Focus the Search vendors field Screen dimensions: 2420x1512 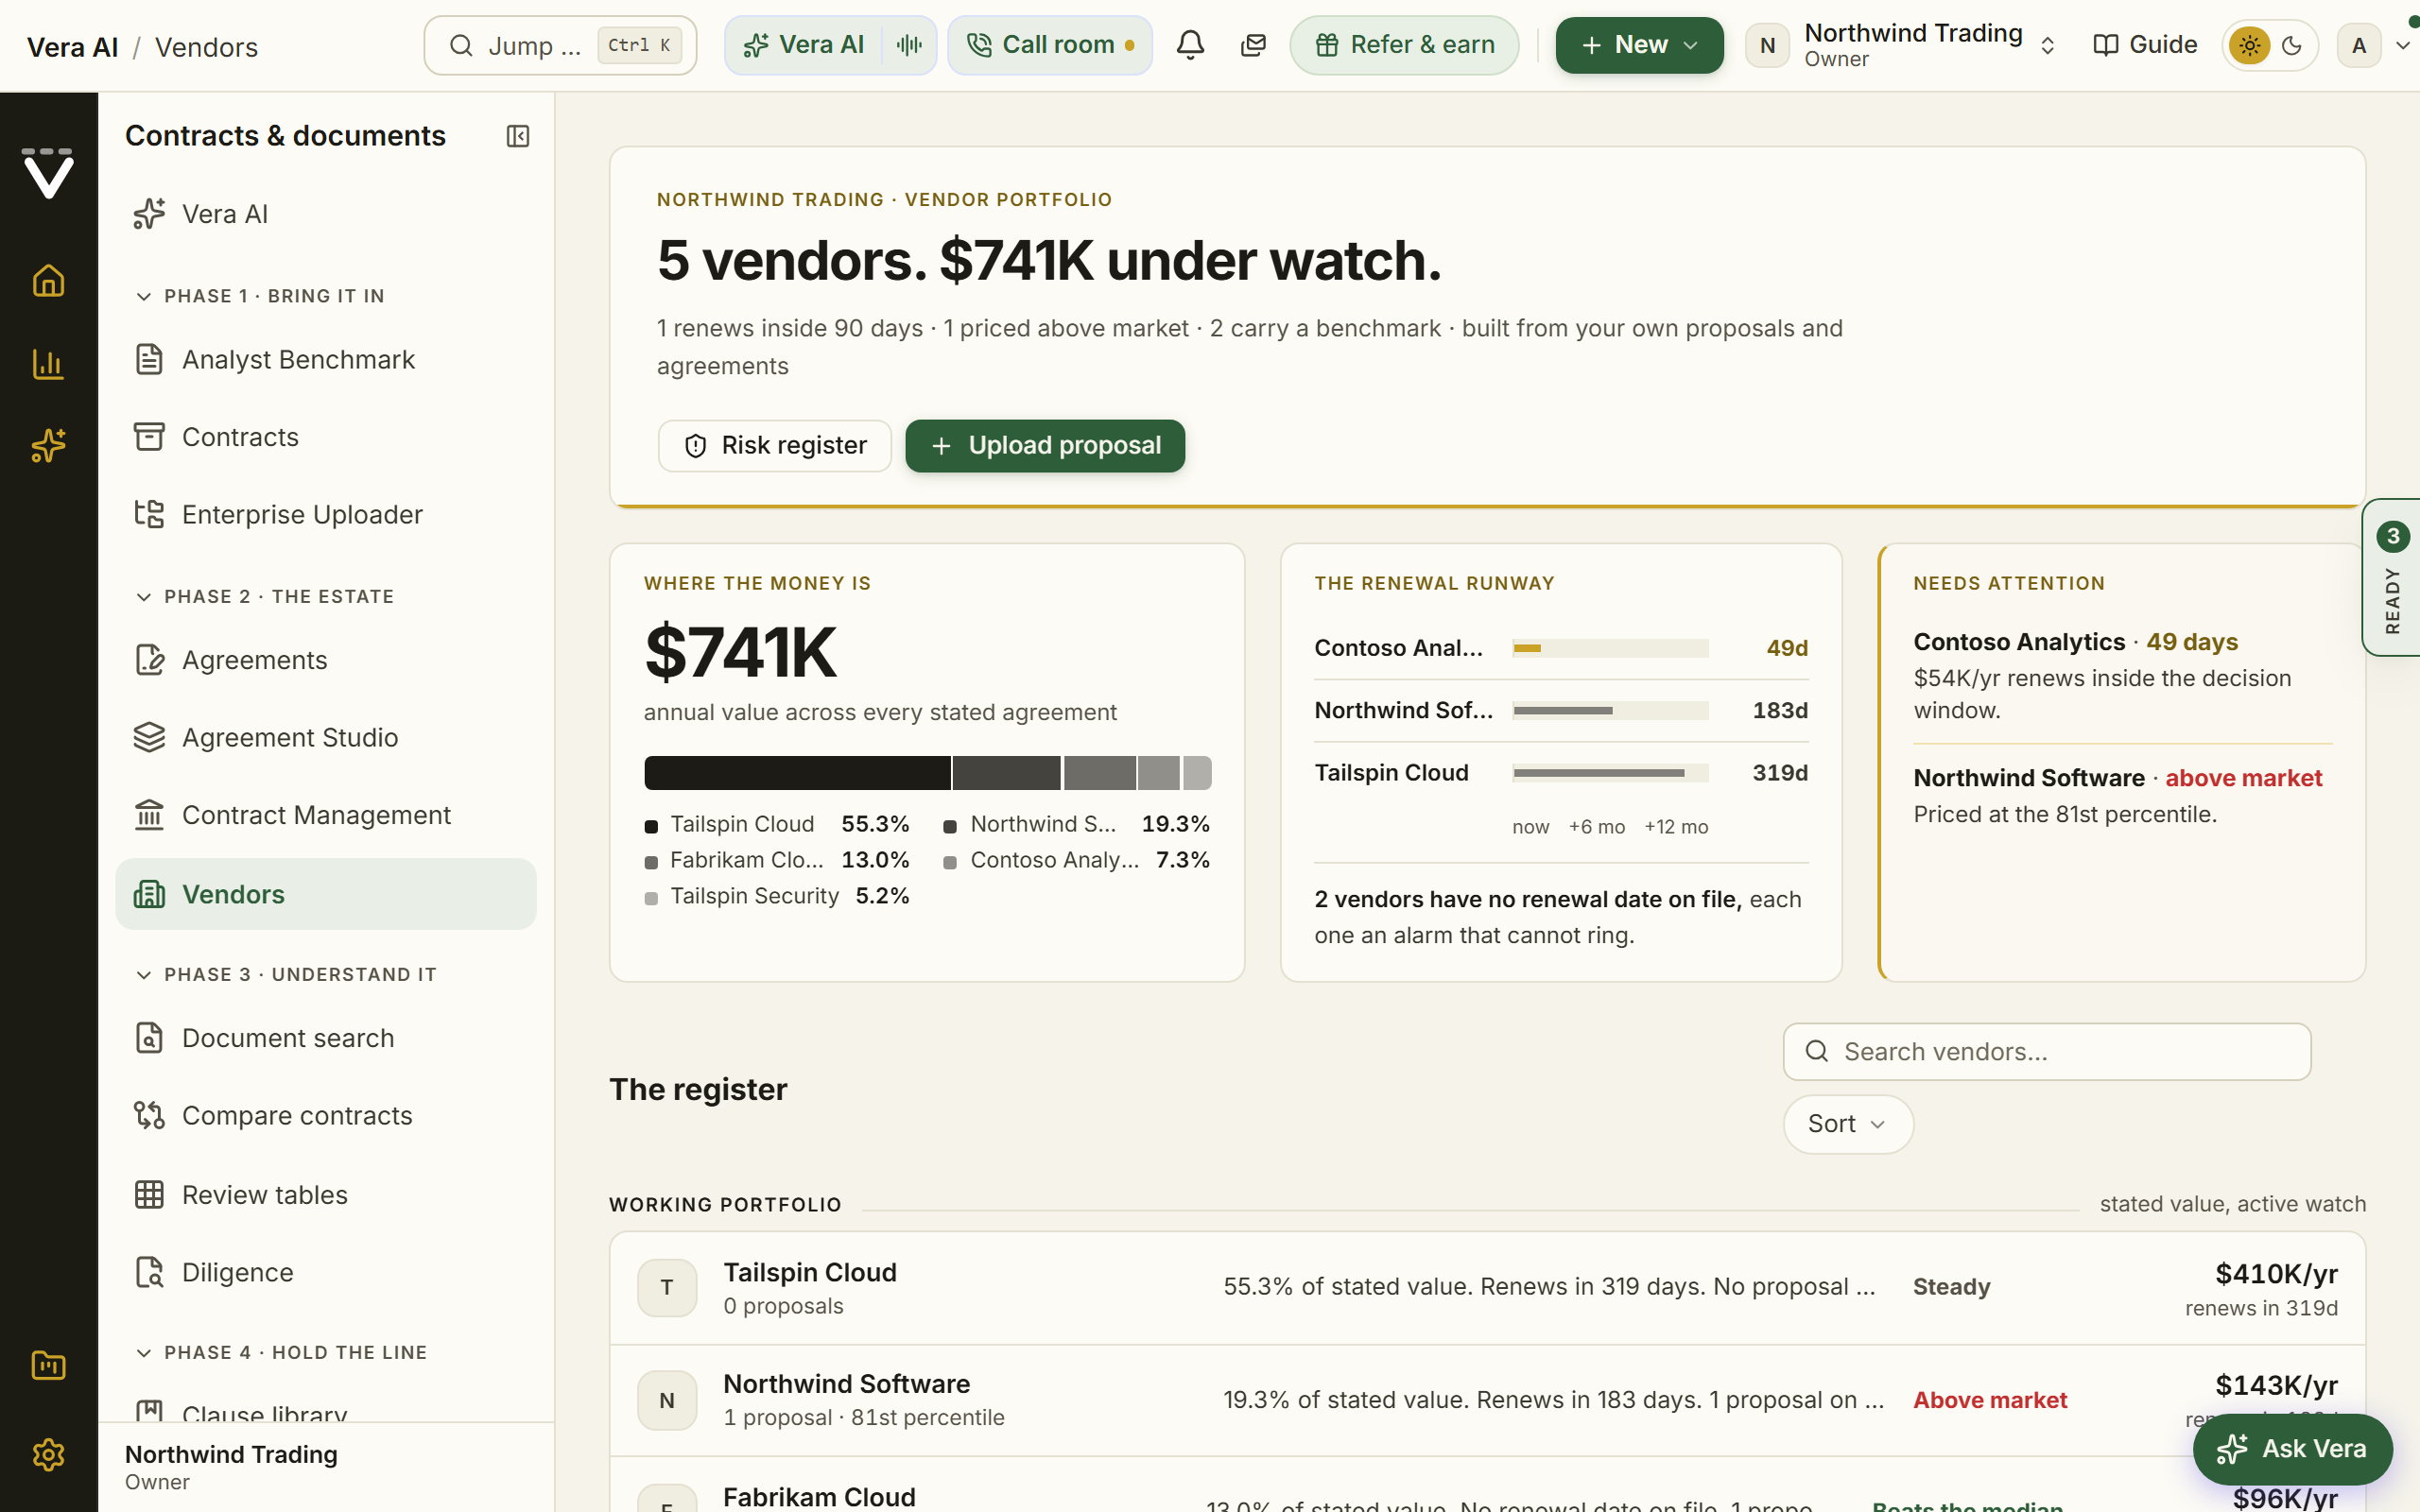pyautogui.click(x=2046, y=1051)
